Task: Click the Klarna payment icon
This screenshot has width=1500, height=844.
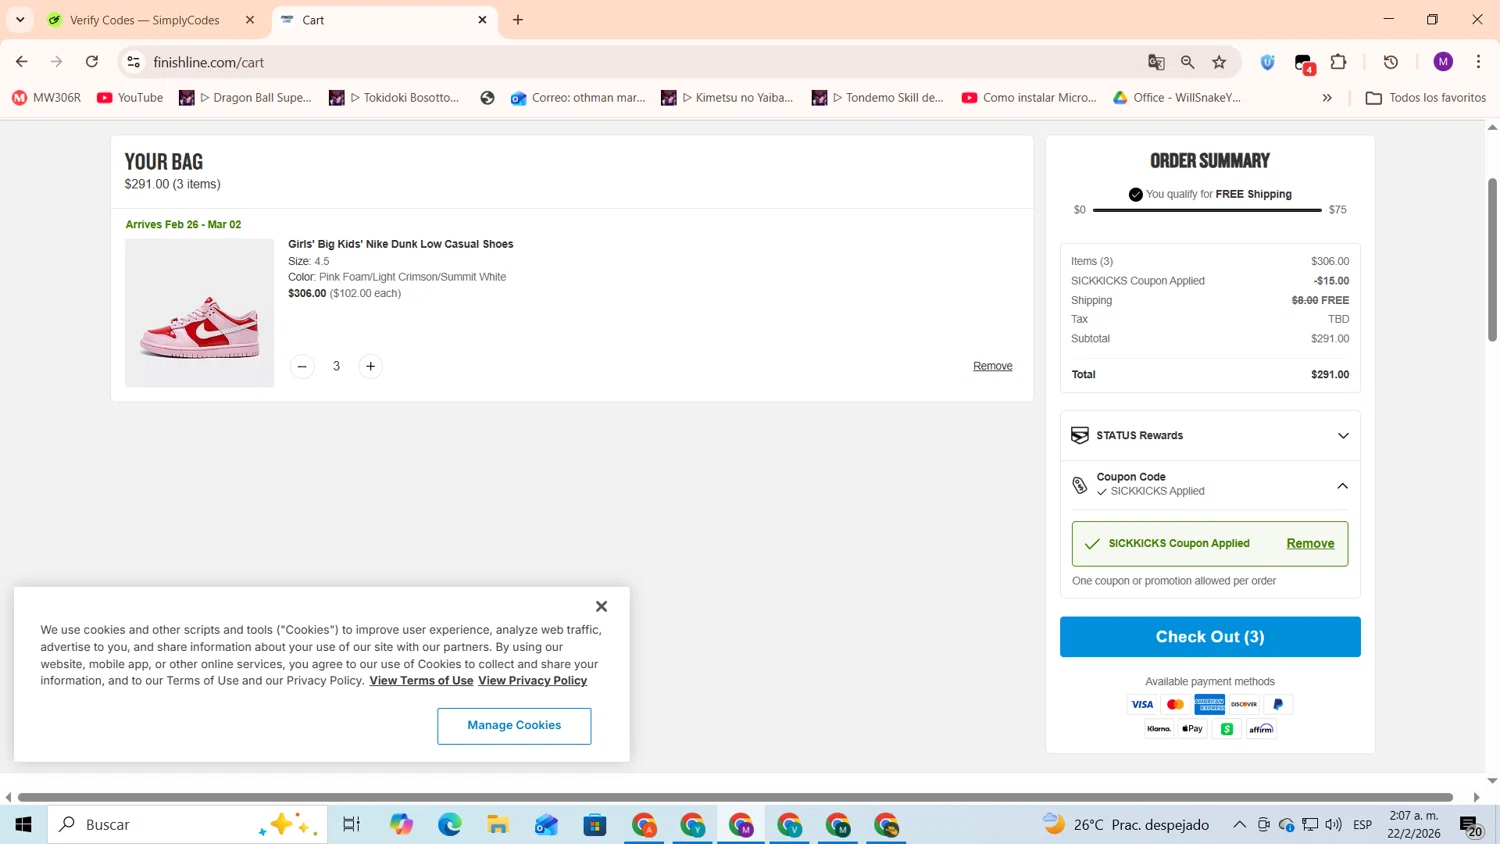Action: [x=1159, y=729]
